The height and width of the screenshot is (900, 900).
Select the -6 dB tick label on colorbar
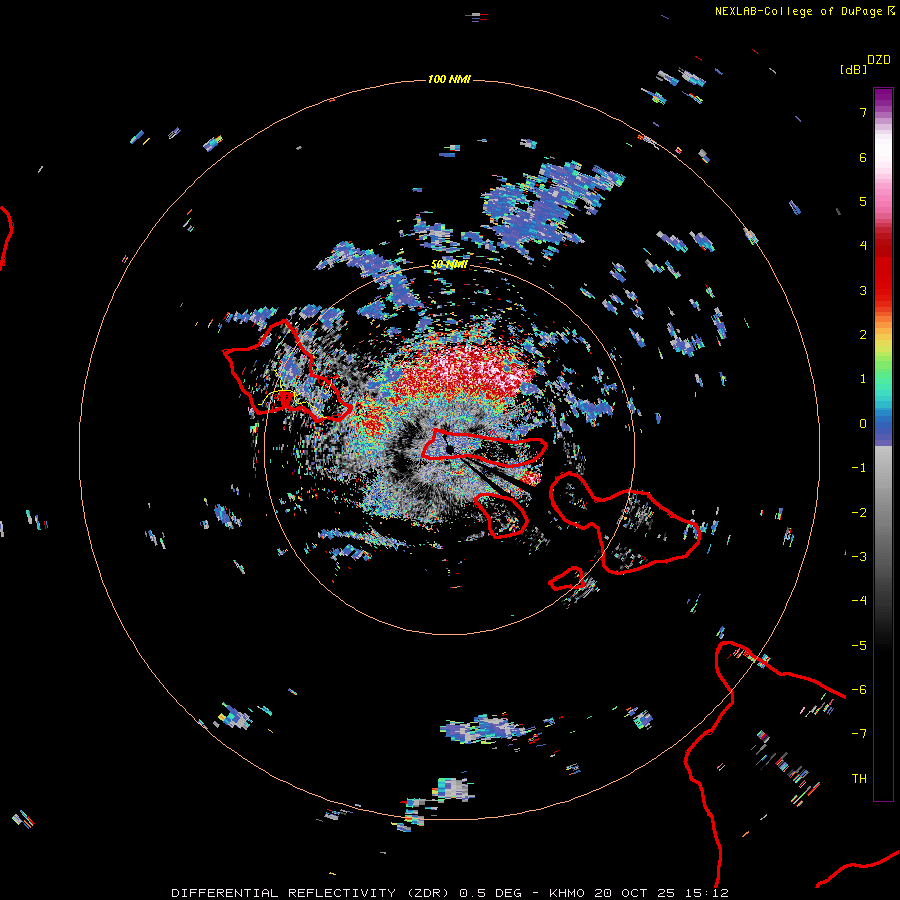[859, 690]
